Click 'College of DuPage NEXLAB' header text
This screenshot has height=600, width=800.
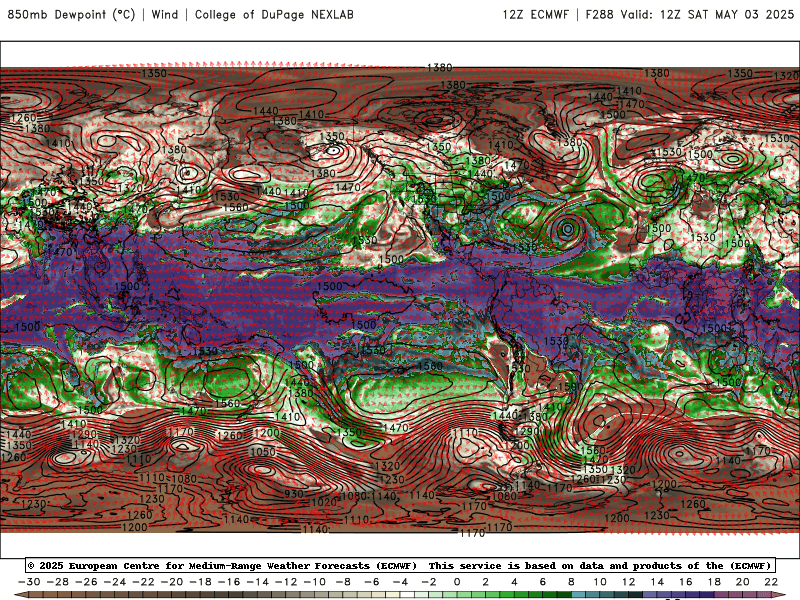pos(274,14)
